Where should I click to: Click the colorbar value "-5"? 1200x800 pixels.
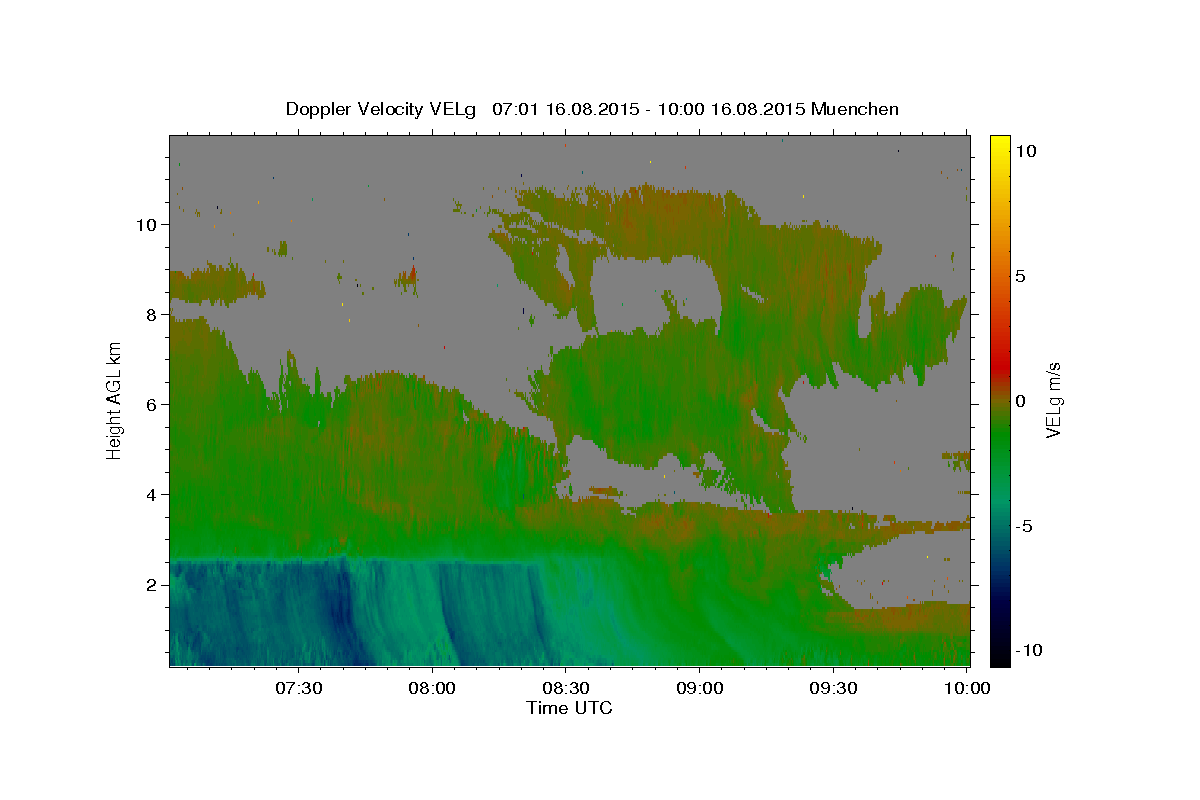click(1023, 526)
